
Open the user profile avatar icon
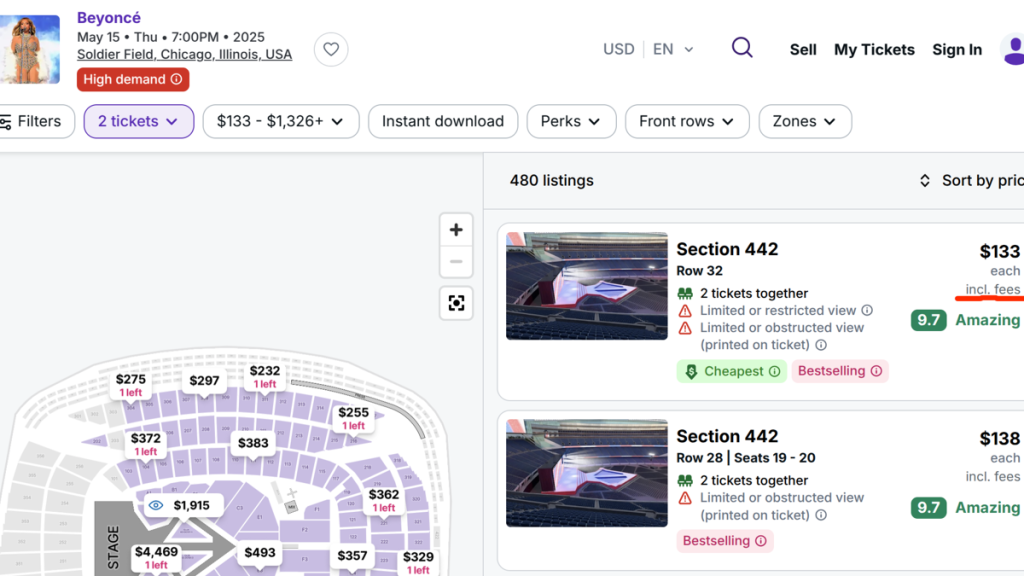(x=1012, y=49)
